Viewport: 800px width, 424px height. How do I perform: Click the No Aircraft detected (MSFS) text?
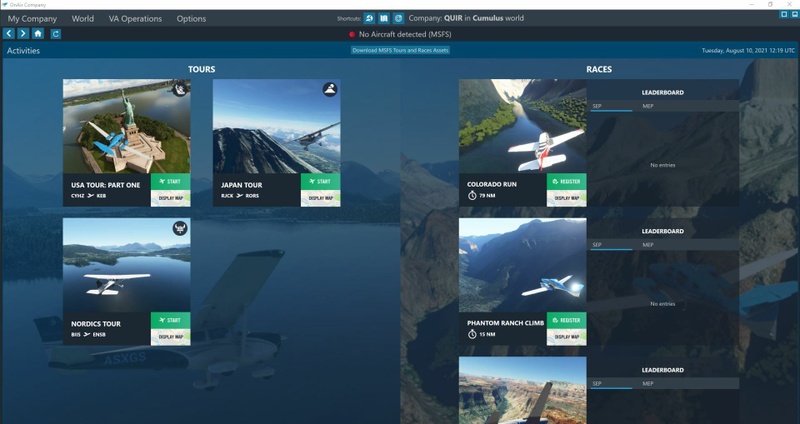[x=405, y=34]
